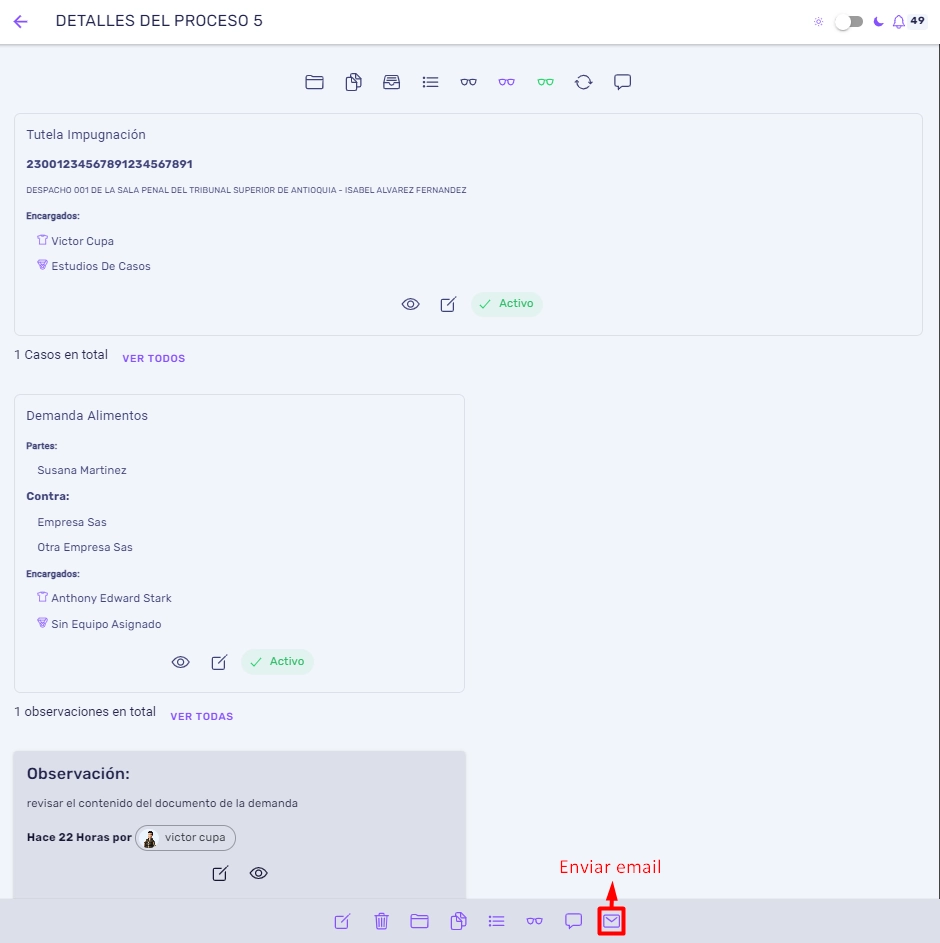View the observation with eye icon
Screen dimensions: 940x943
point(259,873)
